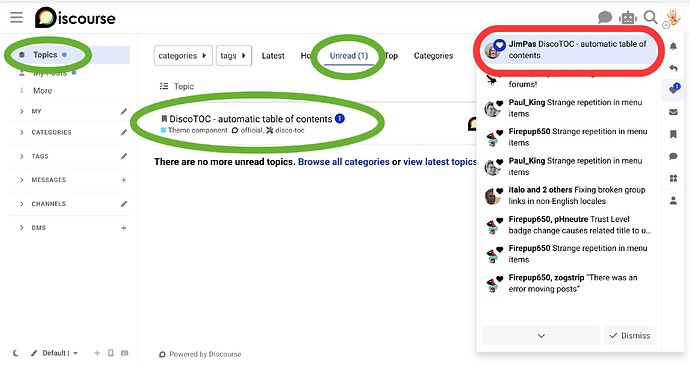Expand the CATEGORIES sidebar section
The width and height of the screenshot is (690, 365).
coord(22,133)
